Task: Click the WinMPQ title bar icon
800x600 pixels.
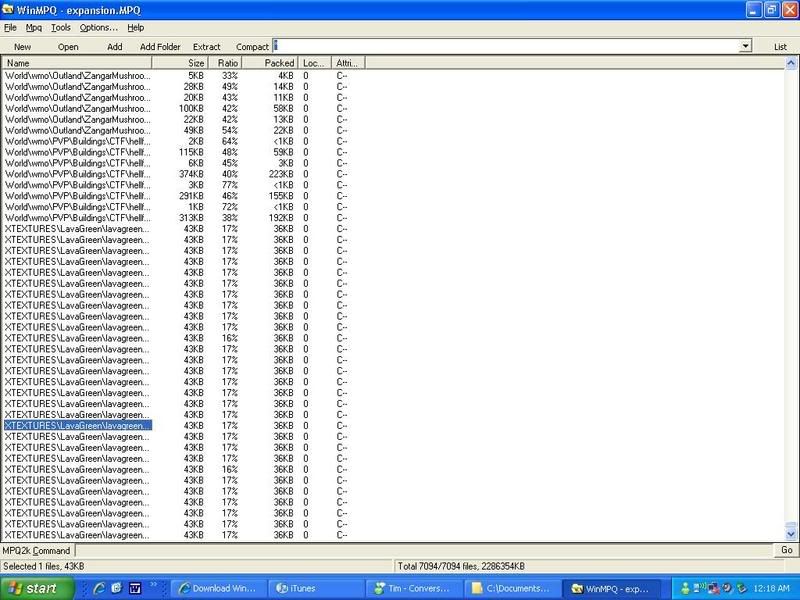Action: [x=8, y=9]
